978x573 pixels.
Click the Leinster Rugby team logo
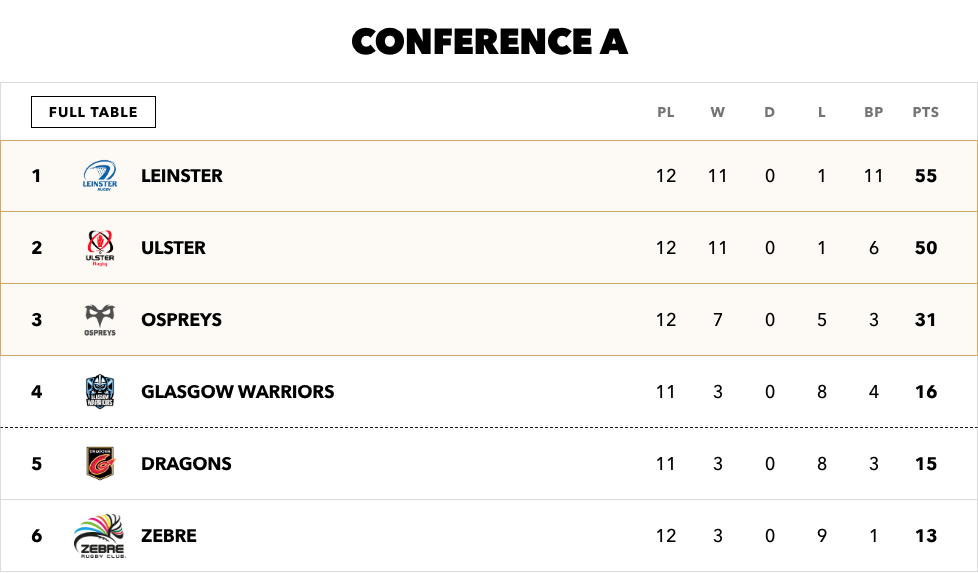100,176
